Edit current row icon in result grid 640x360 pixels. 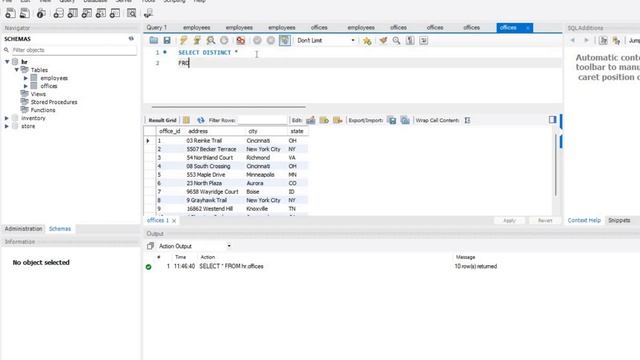pos(311,120)
